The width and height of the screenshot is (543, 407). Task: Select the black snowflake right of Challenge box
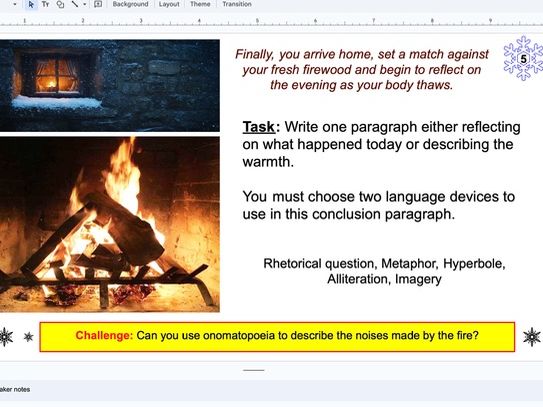click(x=532, y=337)
